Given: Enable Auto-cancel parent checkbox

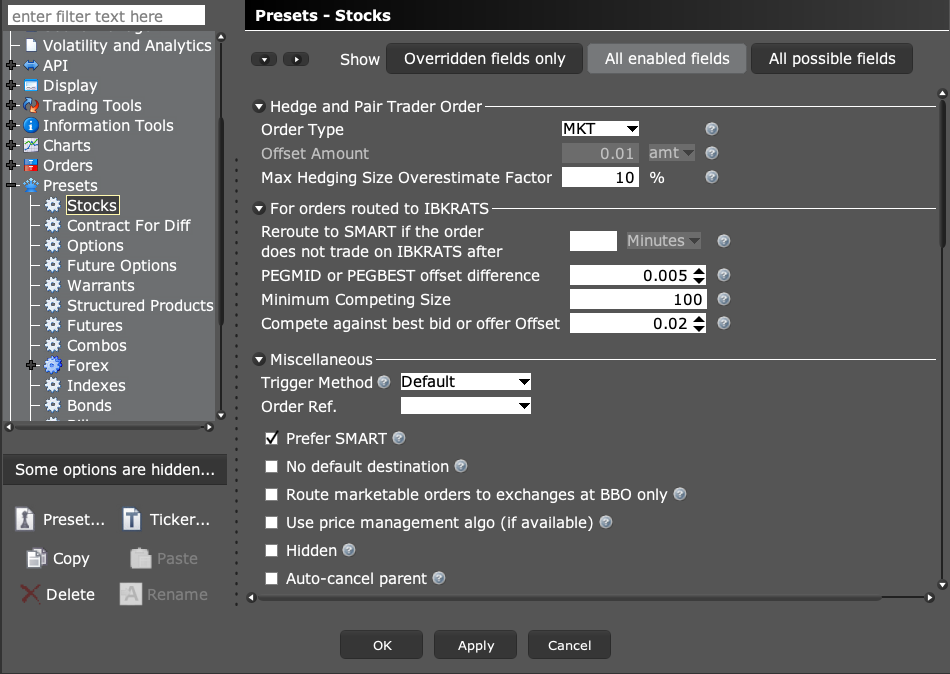Looking at the screenshot, I should pyautogui.click(x=271, y=578).
